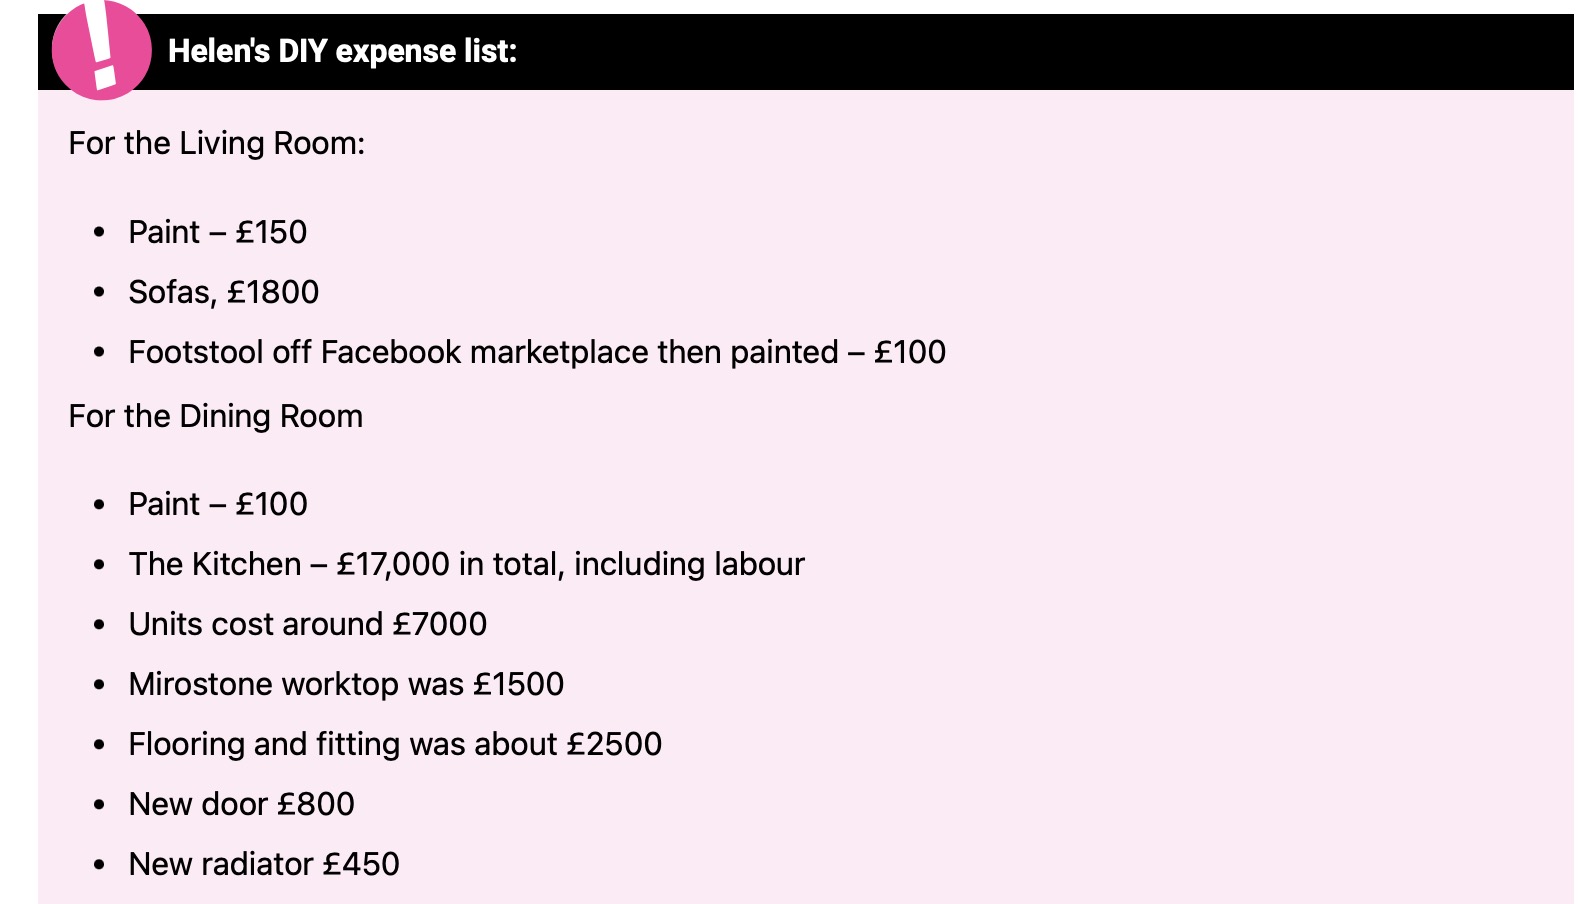Select the "New door £800" item
The width and height of the screenshot is (1578, 904).
pos(241,804)
